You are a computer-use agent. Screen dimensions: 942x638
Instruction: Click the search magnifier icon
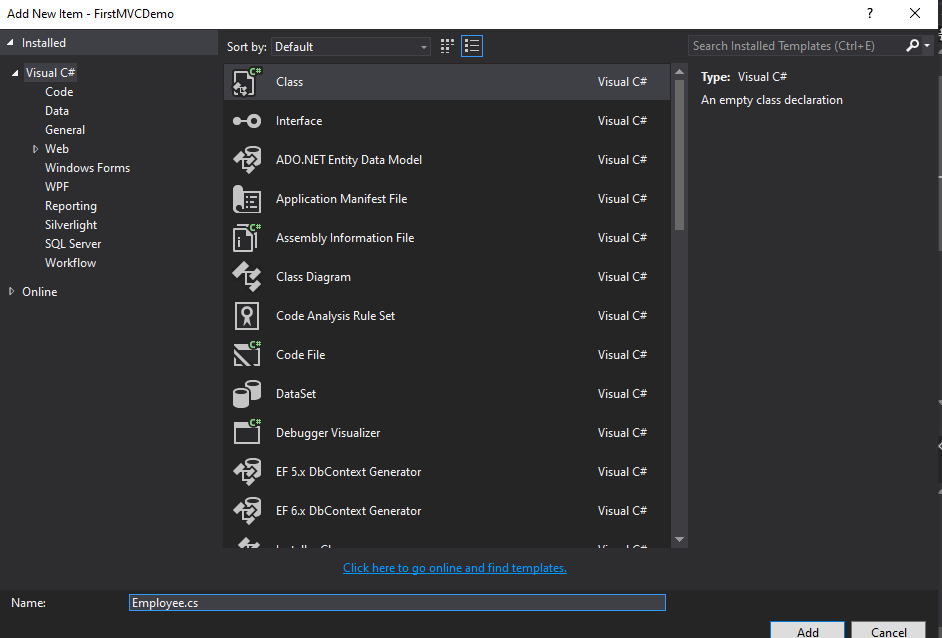912,46
